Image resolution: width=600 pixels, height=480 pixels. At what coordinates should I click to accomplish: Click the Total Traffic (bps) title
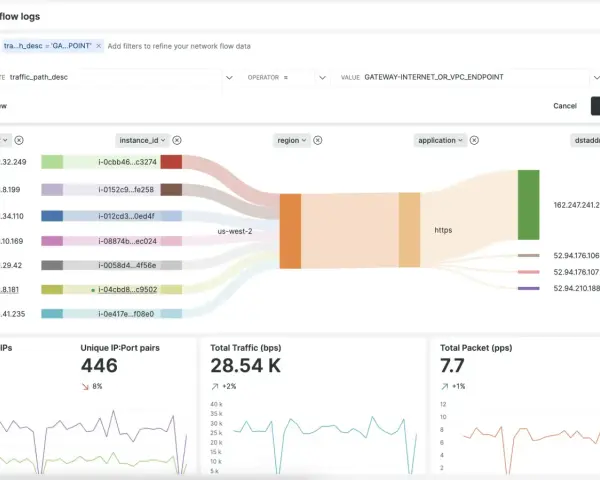[246, 348]
